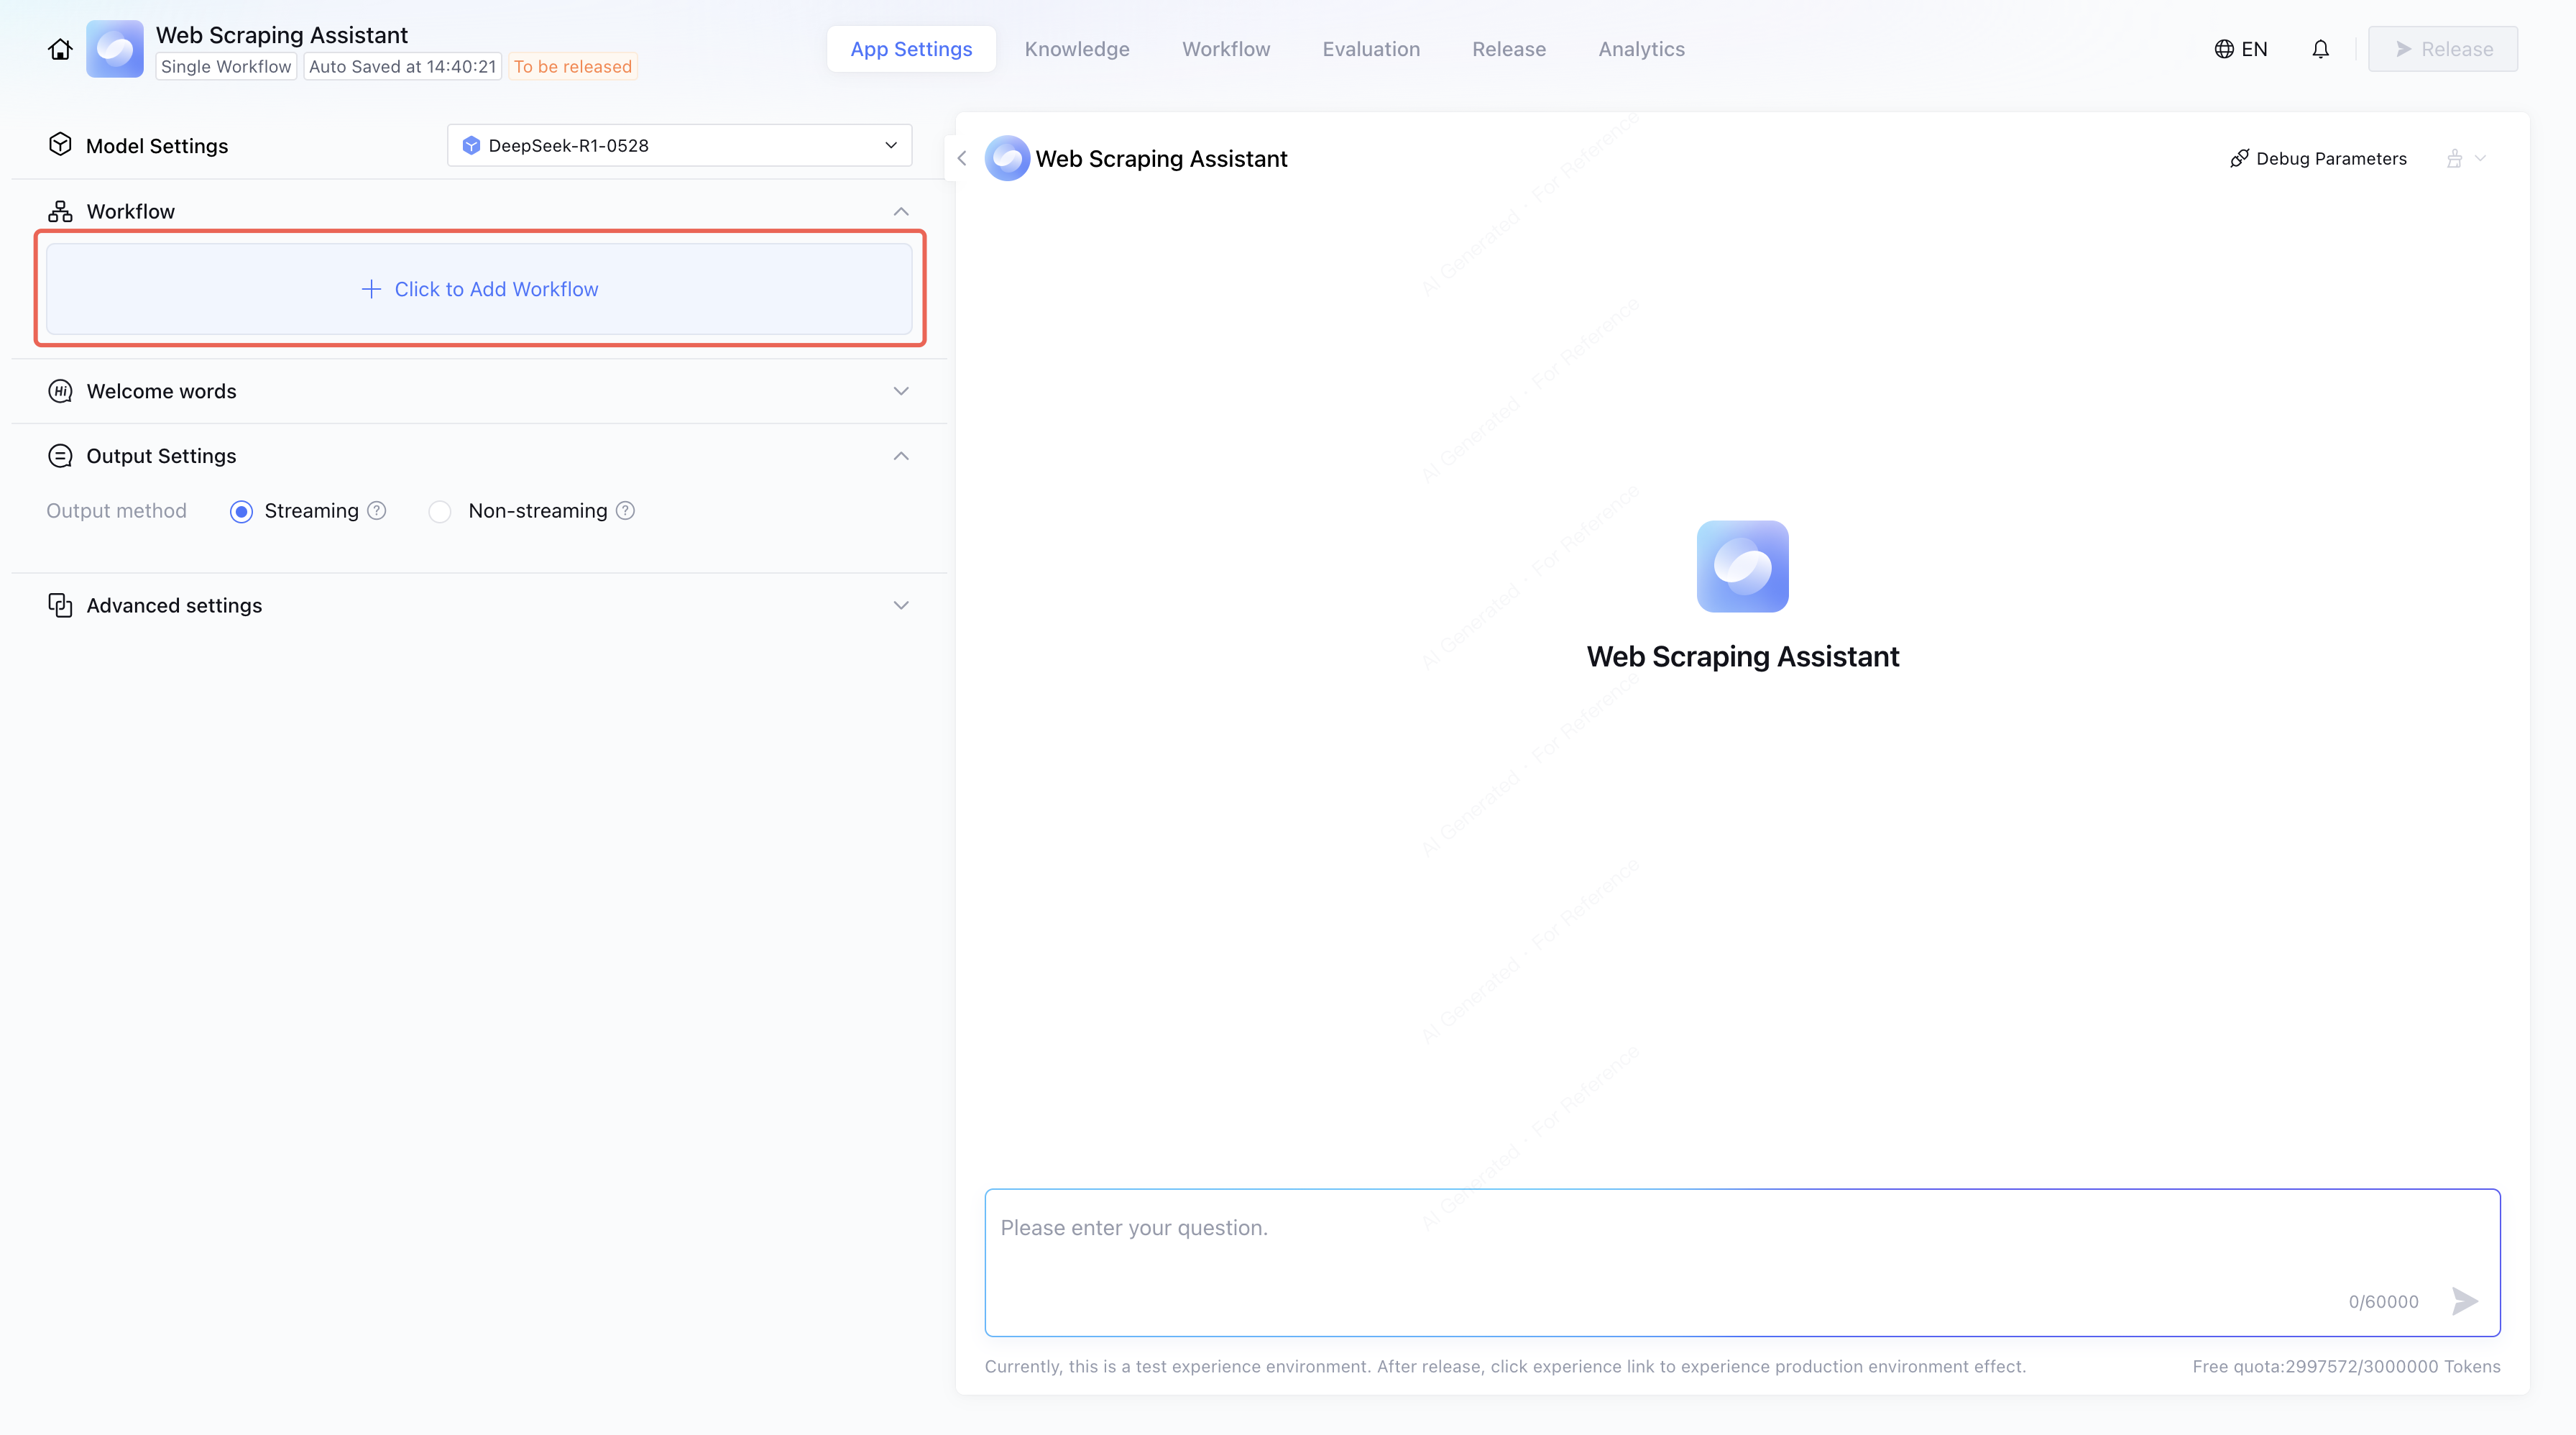This screenshot has width=2576, height=1435.
Task: Open the DeepSeek-R1-0528 model dropdown
Action: tap(679, 145)
